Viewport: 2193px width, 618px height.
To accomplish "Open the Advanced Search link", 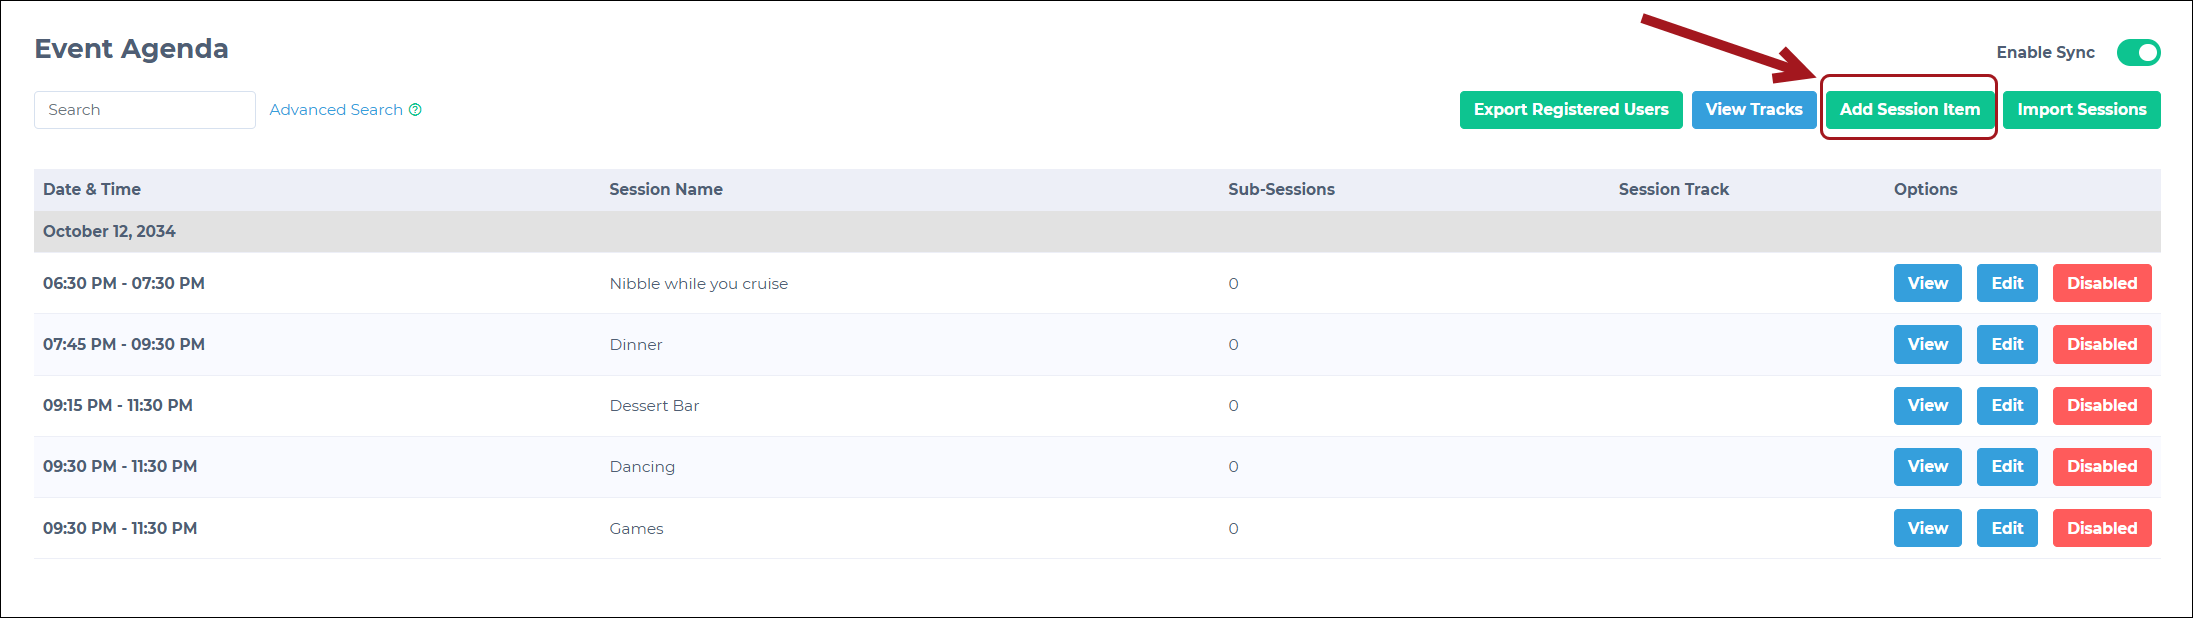I will pos(336,110).
